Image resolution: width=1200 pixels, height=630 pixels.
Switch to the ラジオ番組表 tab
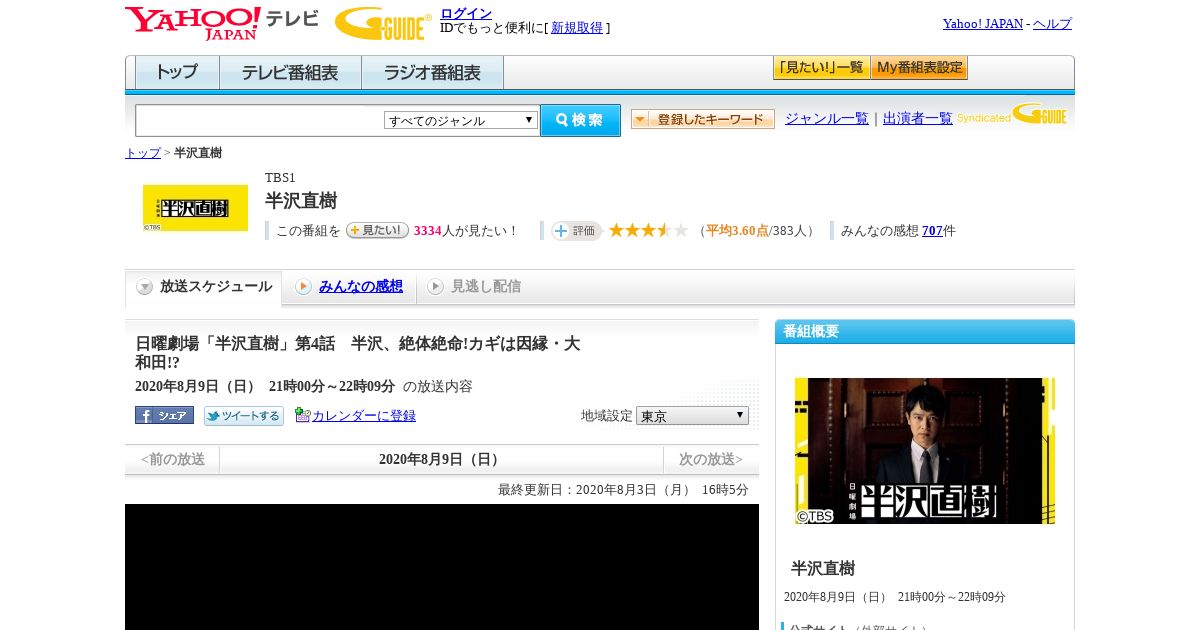pyautogui.click(x=432, y=73)
